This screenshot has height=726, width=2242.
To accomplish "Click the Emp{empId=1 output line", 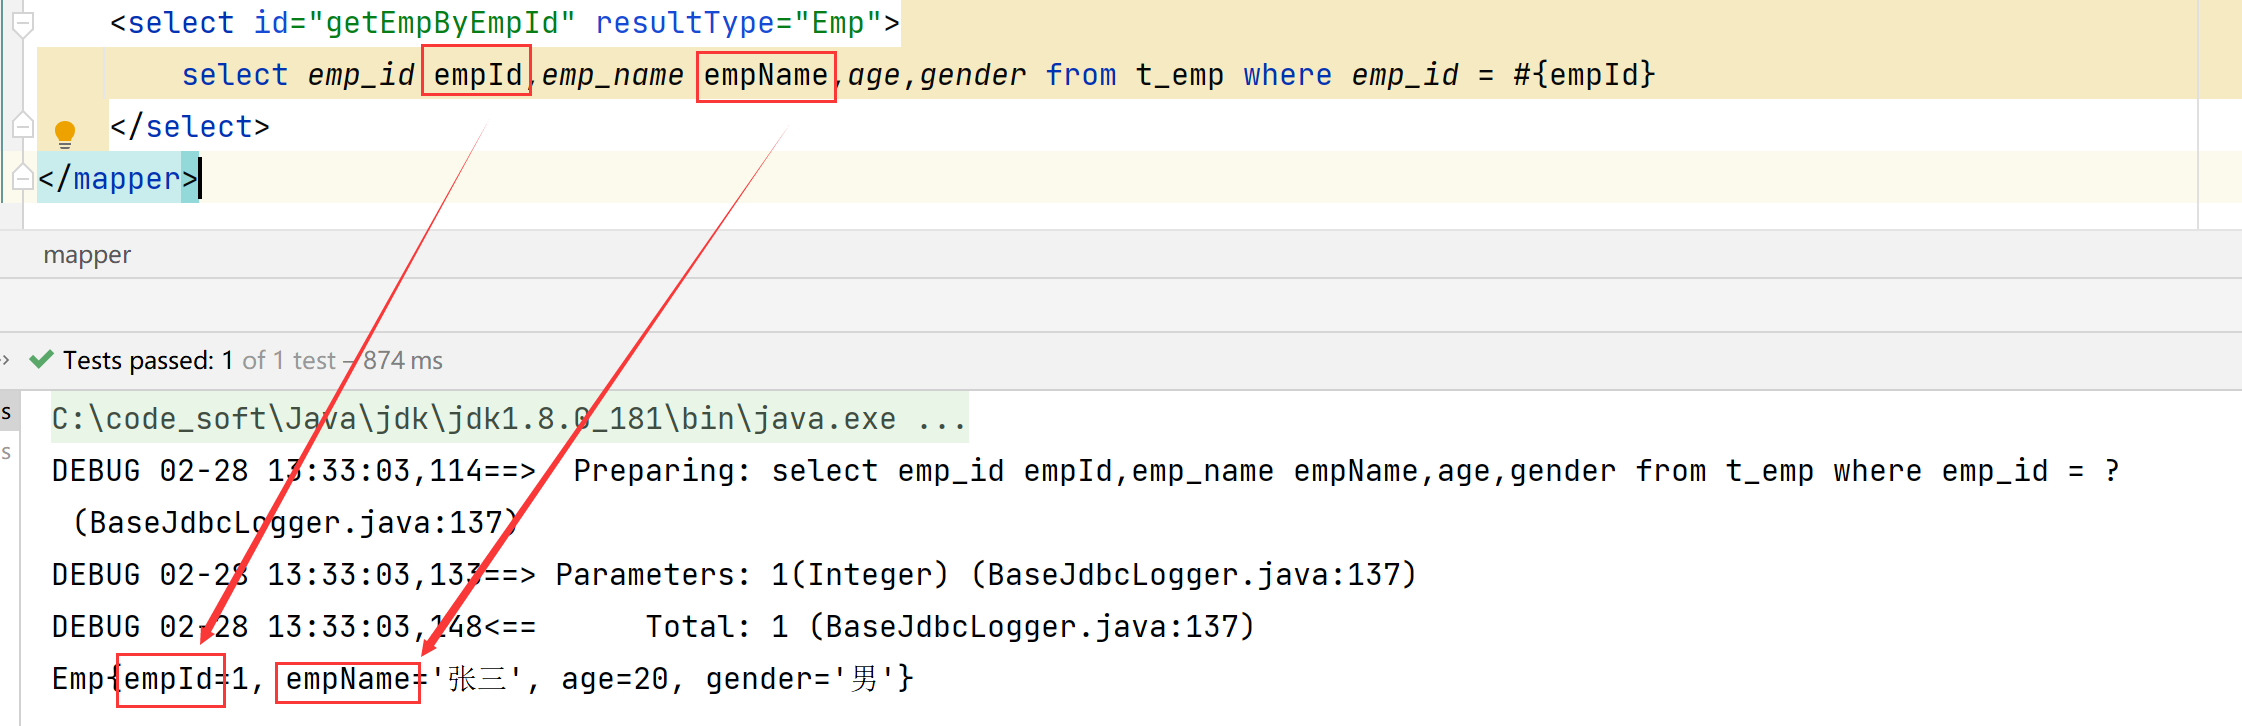I will [483, 679].
